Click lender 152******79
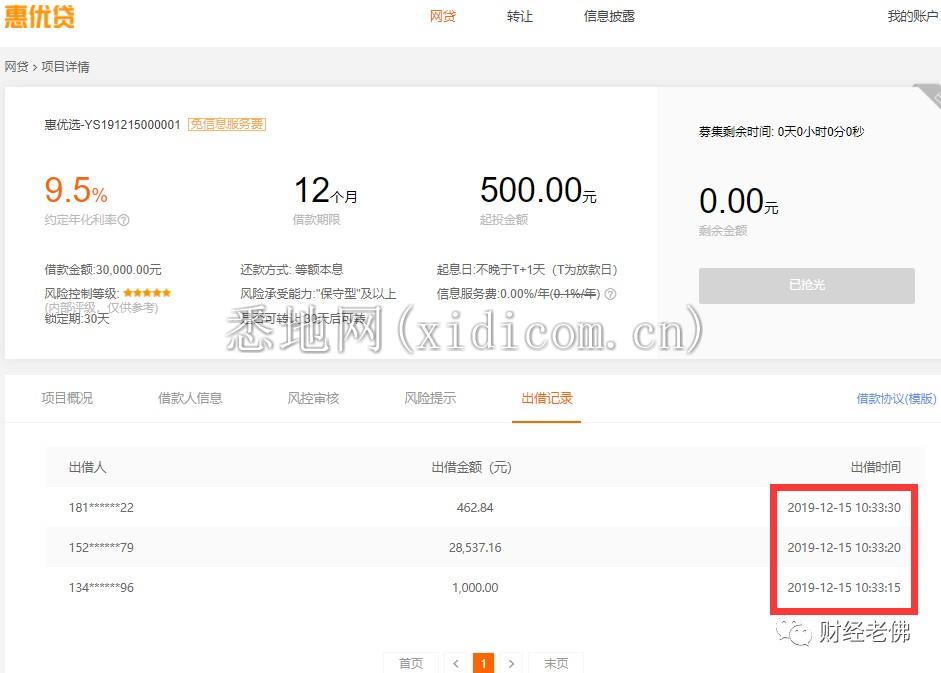The height and width of the screenshot is (673, 941). click(101, 548)
